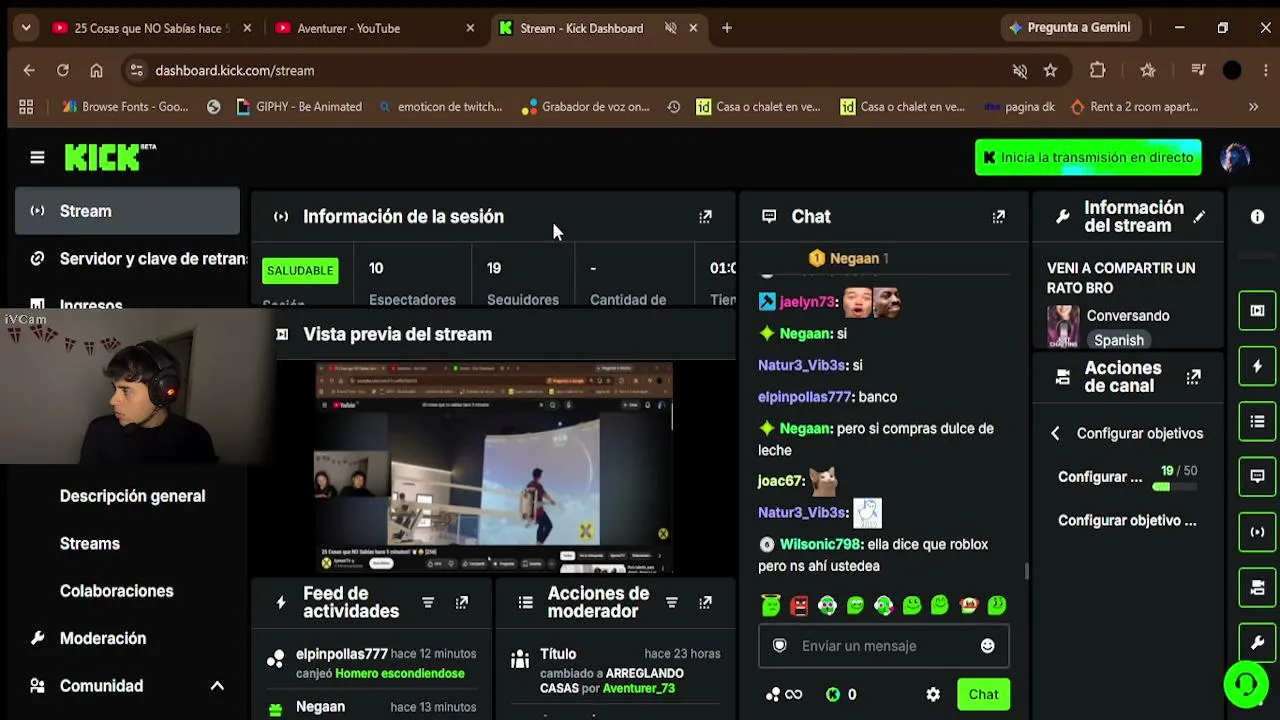Open the Homero escondiendose reward link
The height and width of the screenshot is (720, 1280).
[400, 673]
